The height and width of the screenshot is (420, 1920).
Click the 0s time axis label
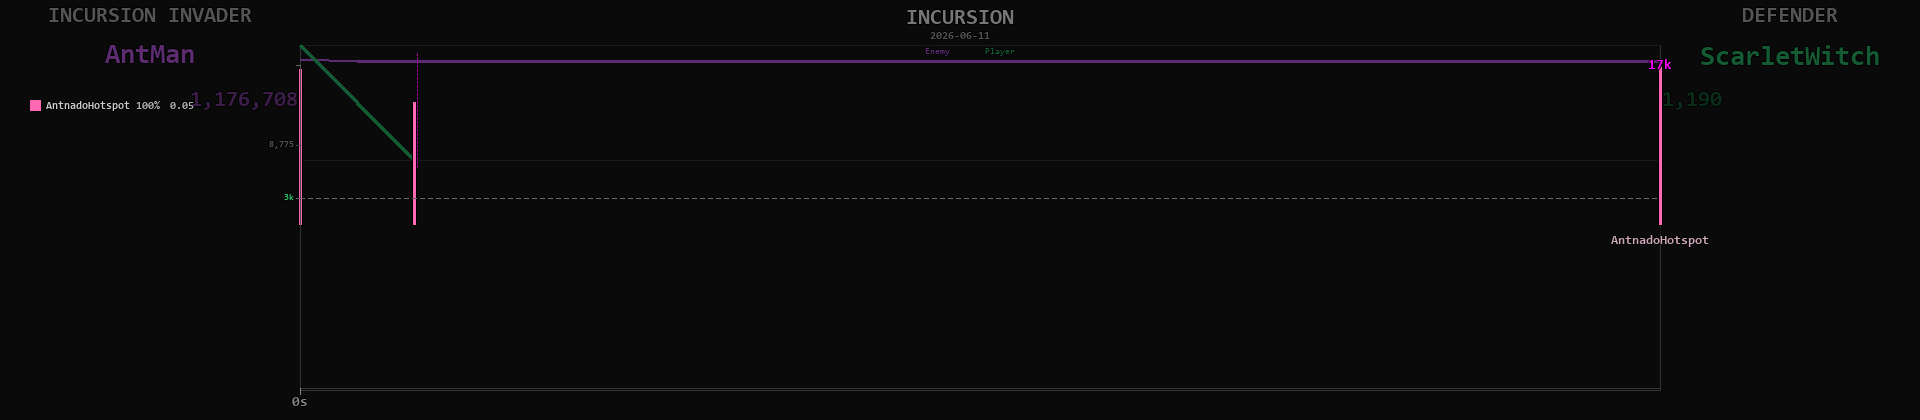pos(300,402)
